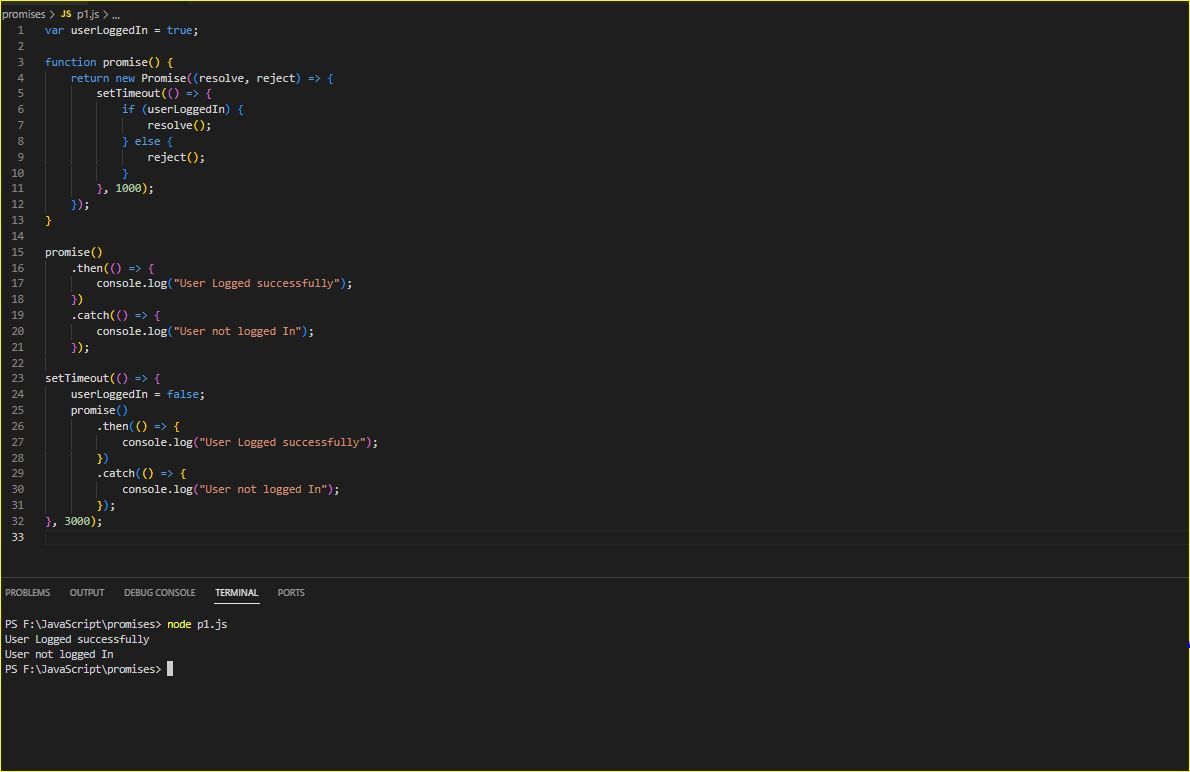Click line number 15 in the gutter

tap(18, 252)
